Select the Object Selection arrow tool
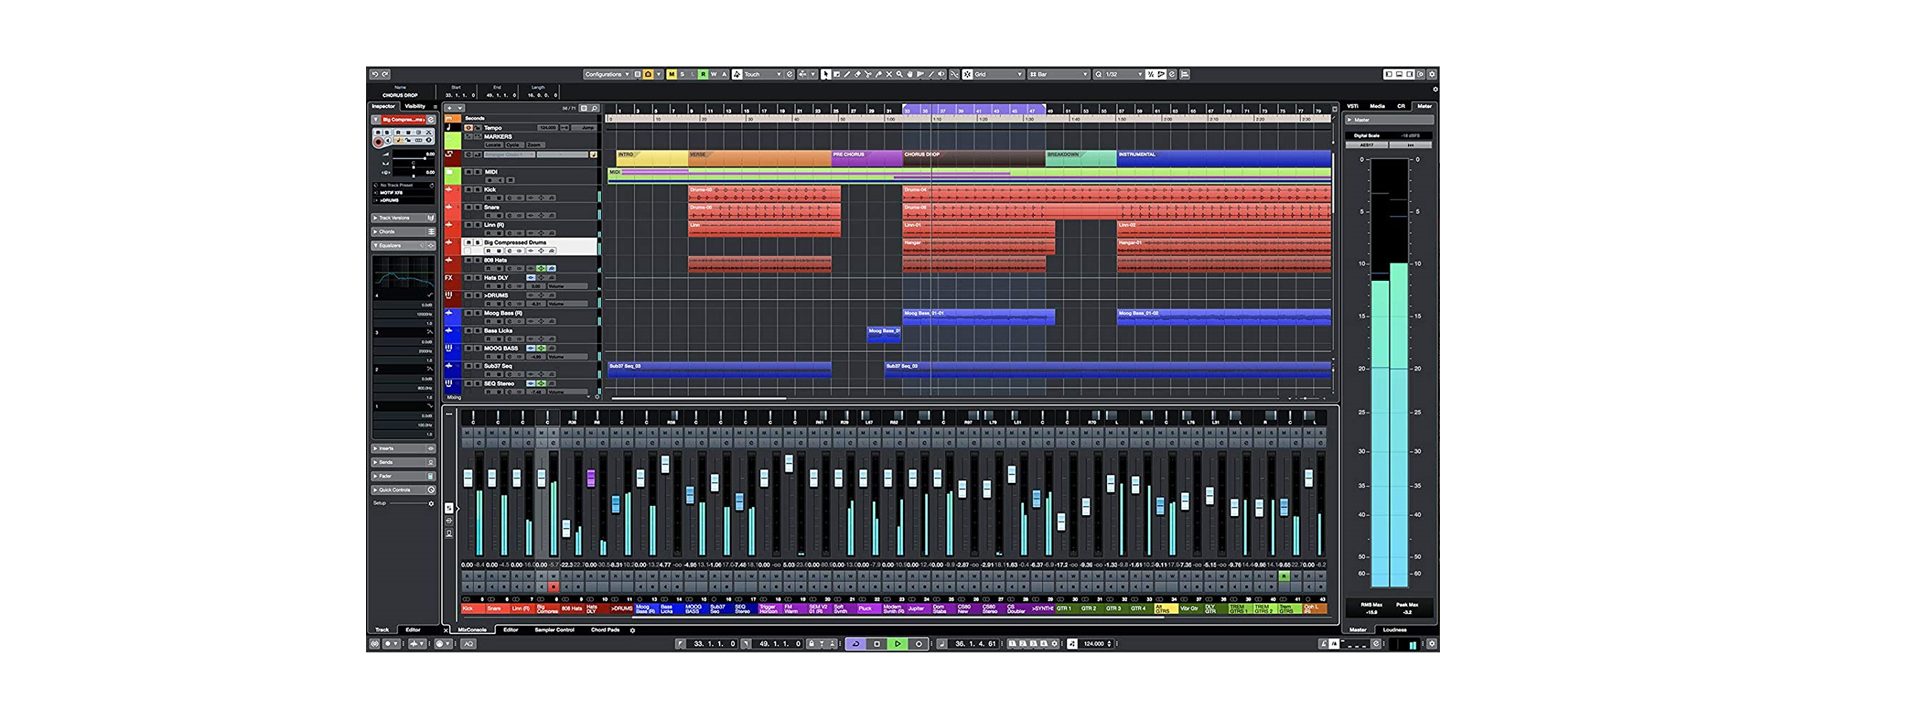 click(x=826, y=74)
